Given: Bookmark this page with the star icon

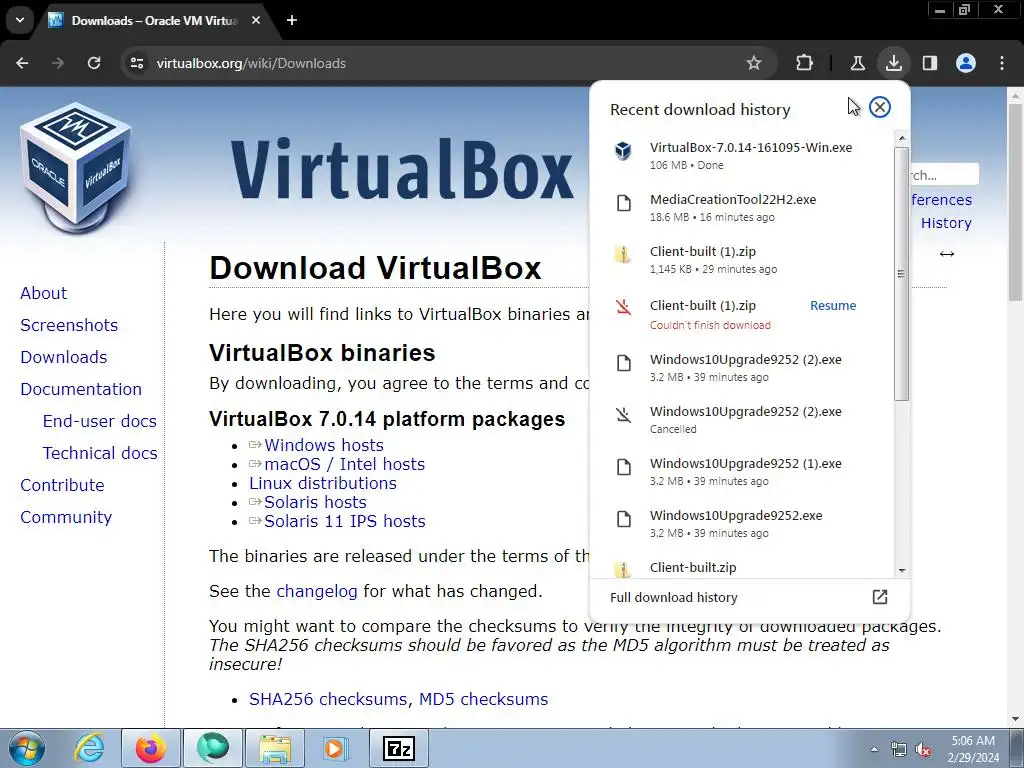Looking at the screenshot, I should tap(754, 63).
